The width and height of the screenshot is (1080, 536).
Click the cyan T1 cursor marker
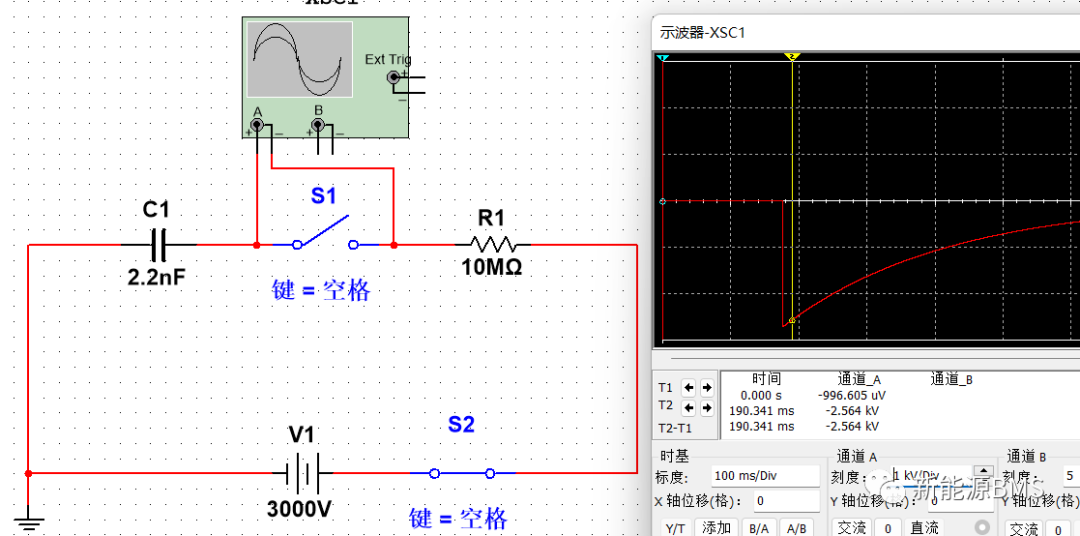[x=663, y=58]
